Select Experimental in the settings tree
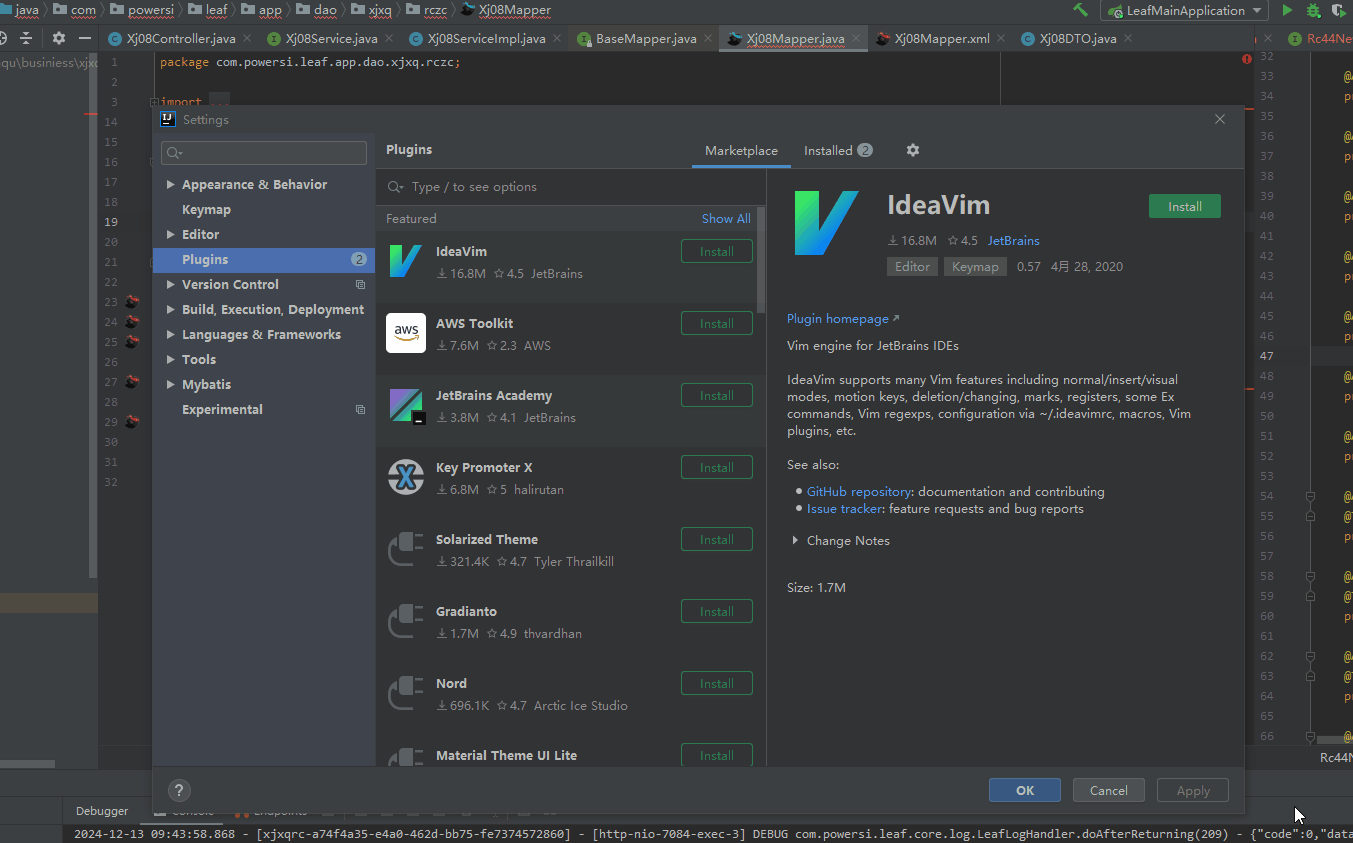 (x=222, y=410)
